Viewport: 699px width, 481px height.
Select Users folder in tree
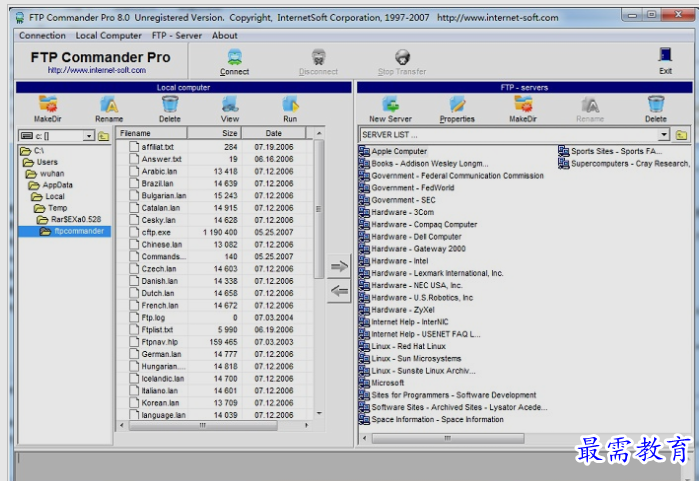tap(41, 162)
